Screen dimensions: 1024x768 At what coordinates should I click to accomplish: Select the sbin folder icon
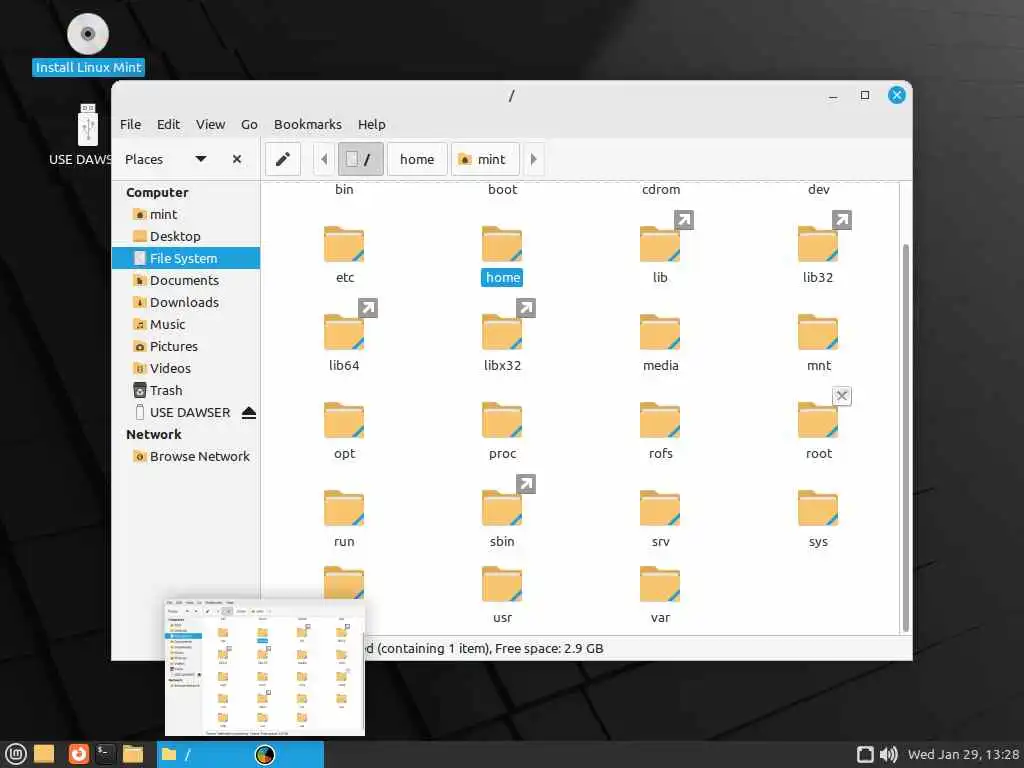coord(502,509)
